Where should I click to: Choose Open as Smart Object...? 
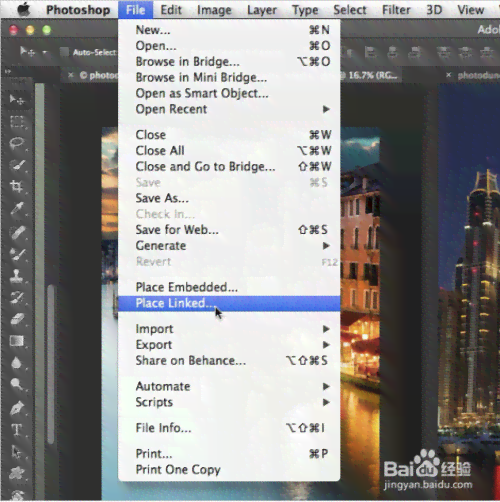click(229, 93)
